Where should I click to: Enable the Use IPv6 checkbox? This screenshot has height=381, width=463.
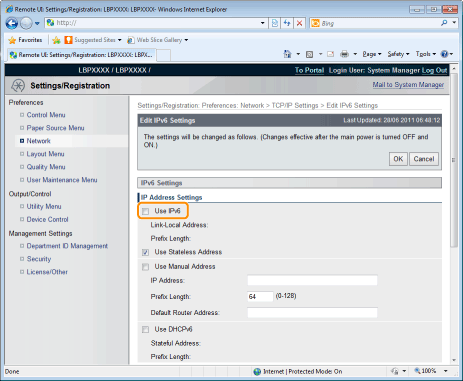tap(145, 211)
